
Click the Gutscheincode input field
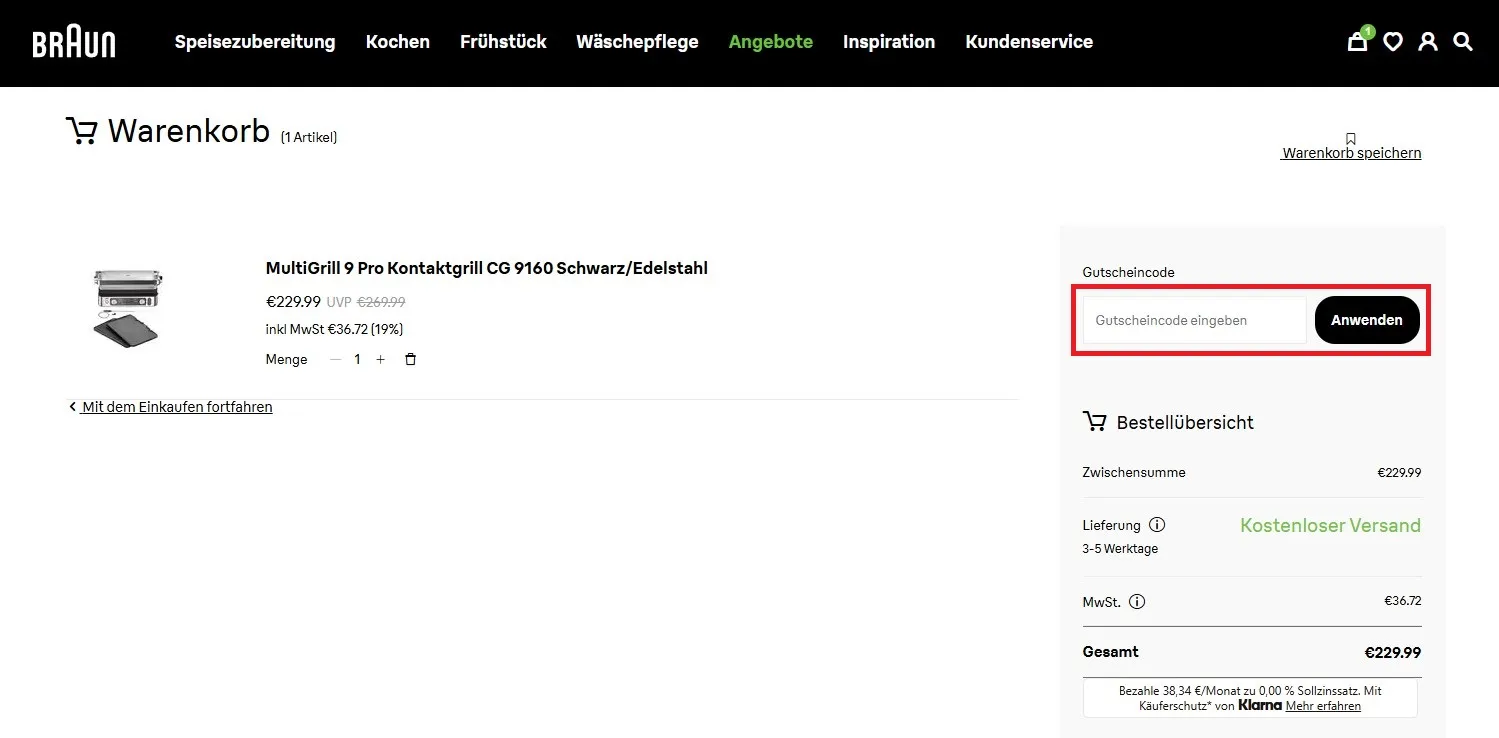(x=1193, y=319)
